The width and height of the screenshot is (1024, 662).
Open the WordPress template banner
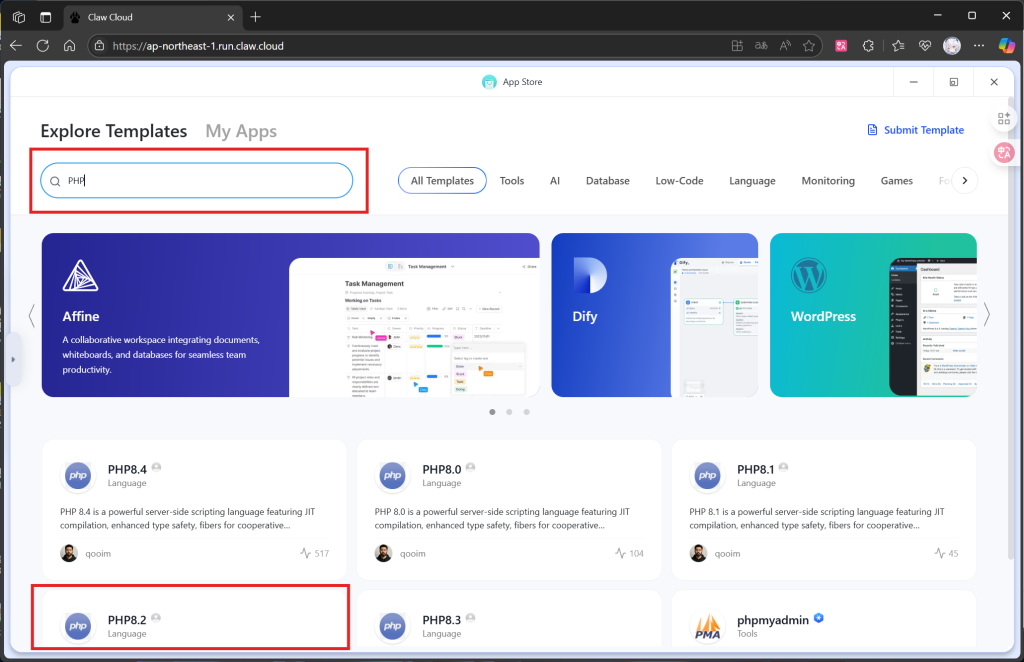pyautogui.click(x=873, y=315)
